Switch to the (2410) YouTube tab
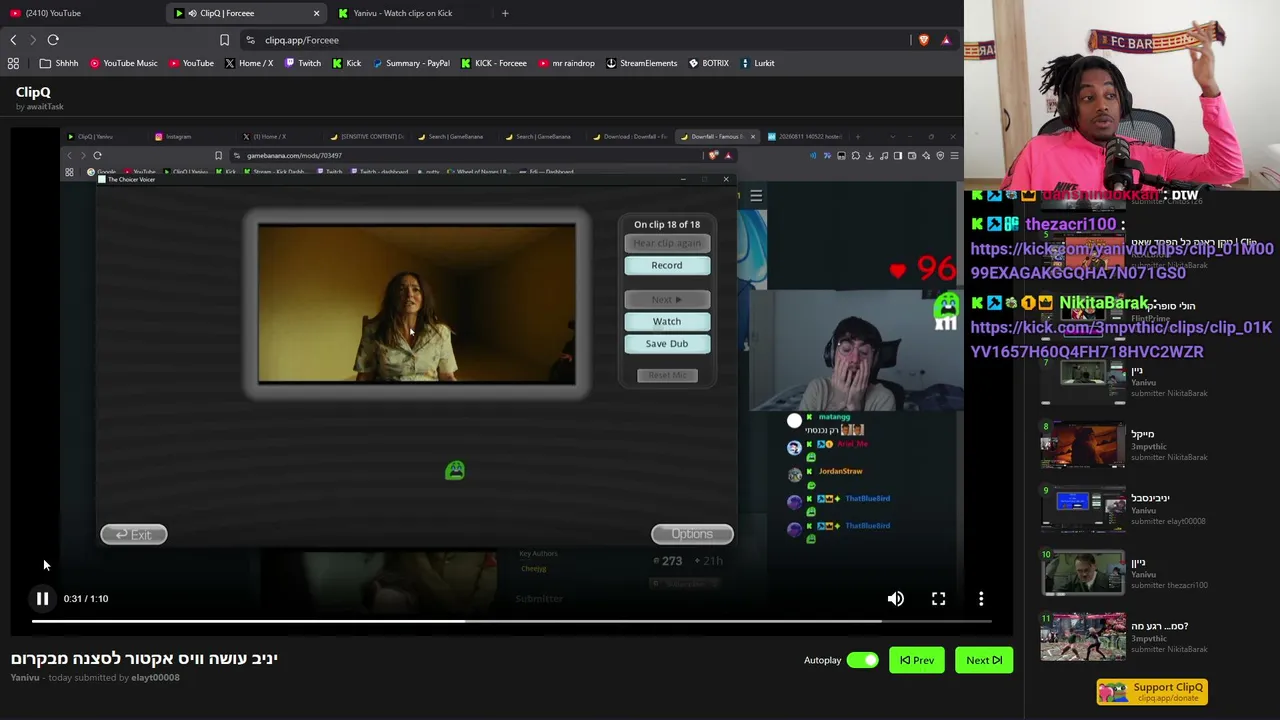This screenshot has height=720, width=1280. click(82, 13)
